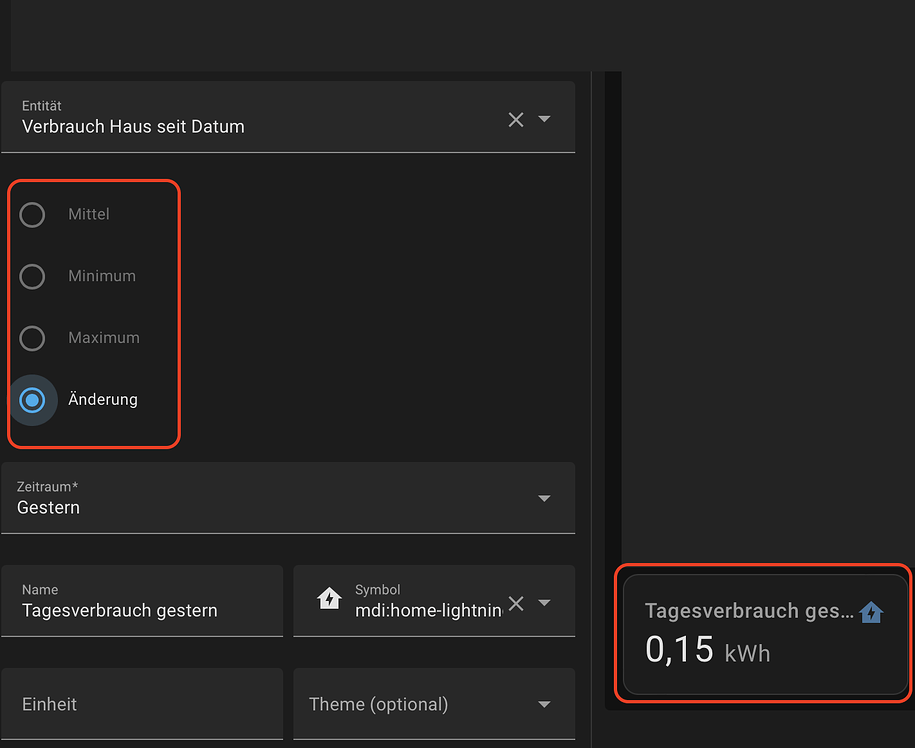
Task: Select the Minimum radio button
Action: (x=31, y=276)
